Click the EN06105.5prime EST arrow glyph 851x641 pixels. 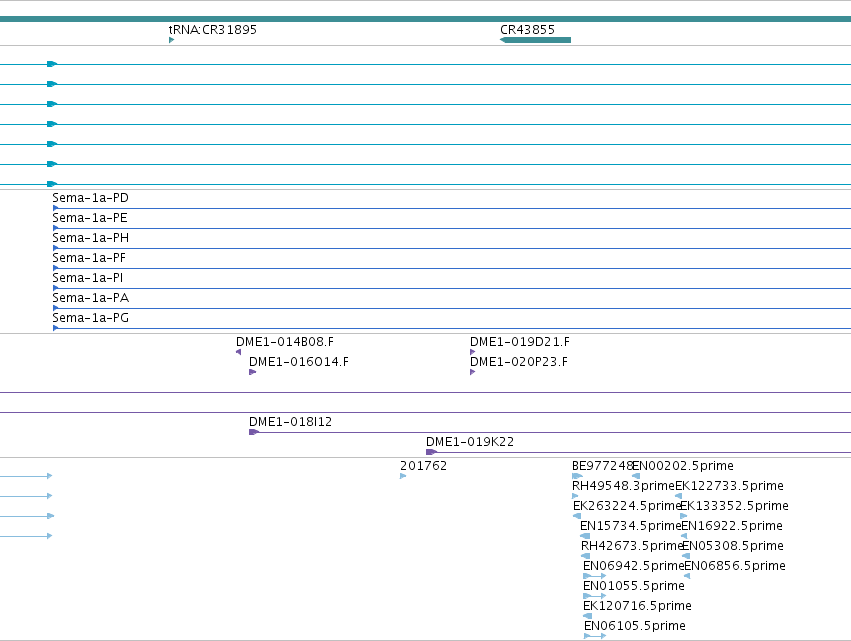[x=595, y=636]
